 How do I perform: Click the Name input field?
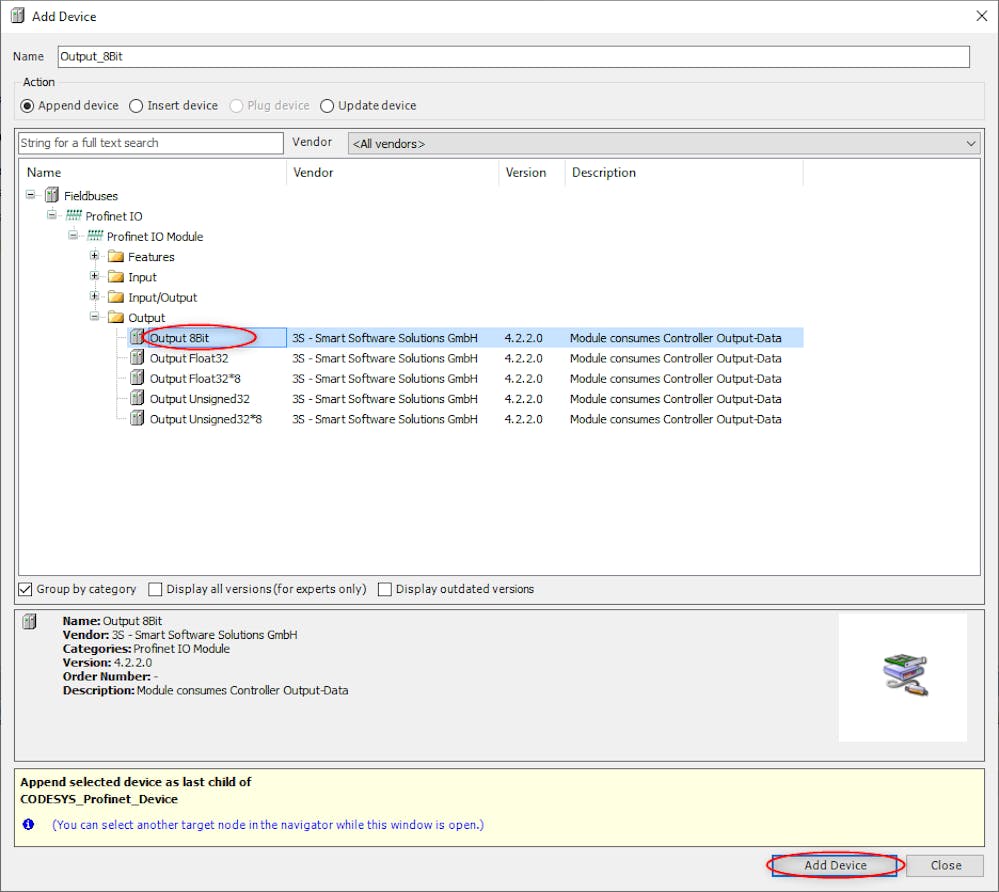(x=514, y=57)
